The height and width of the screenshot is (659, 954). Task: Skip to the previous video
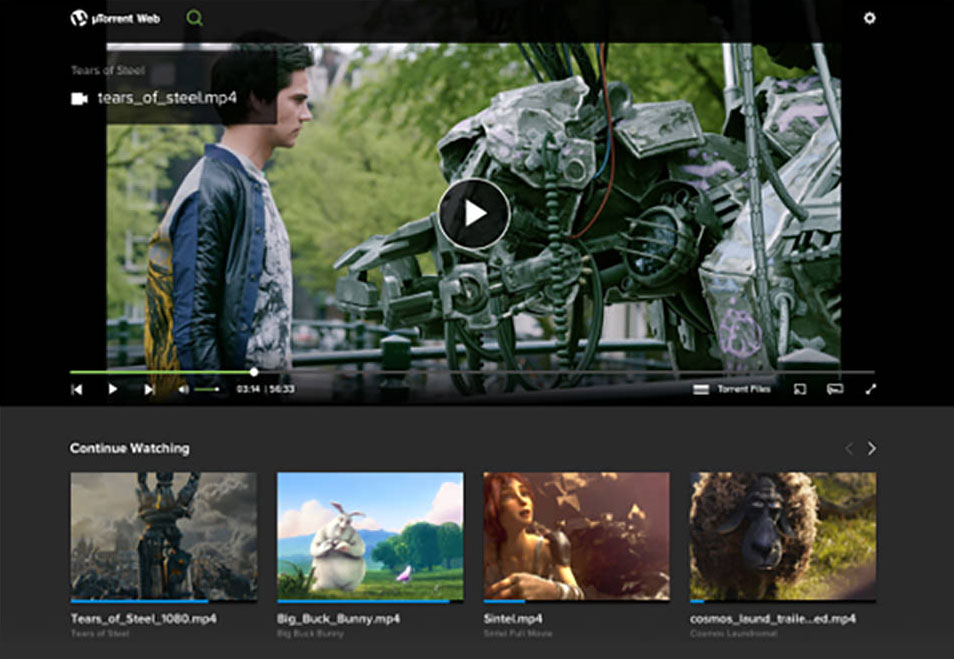click(77, 389)
